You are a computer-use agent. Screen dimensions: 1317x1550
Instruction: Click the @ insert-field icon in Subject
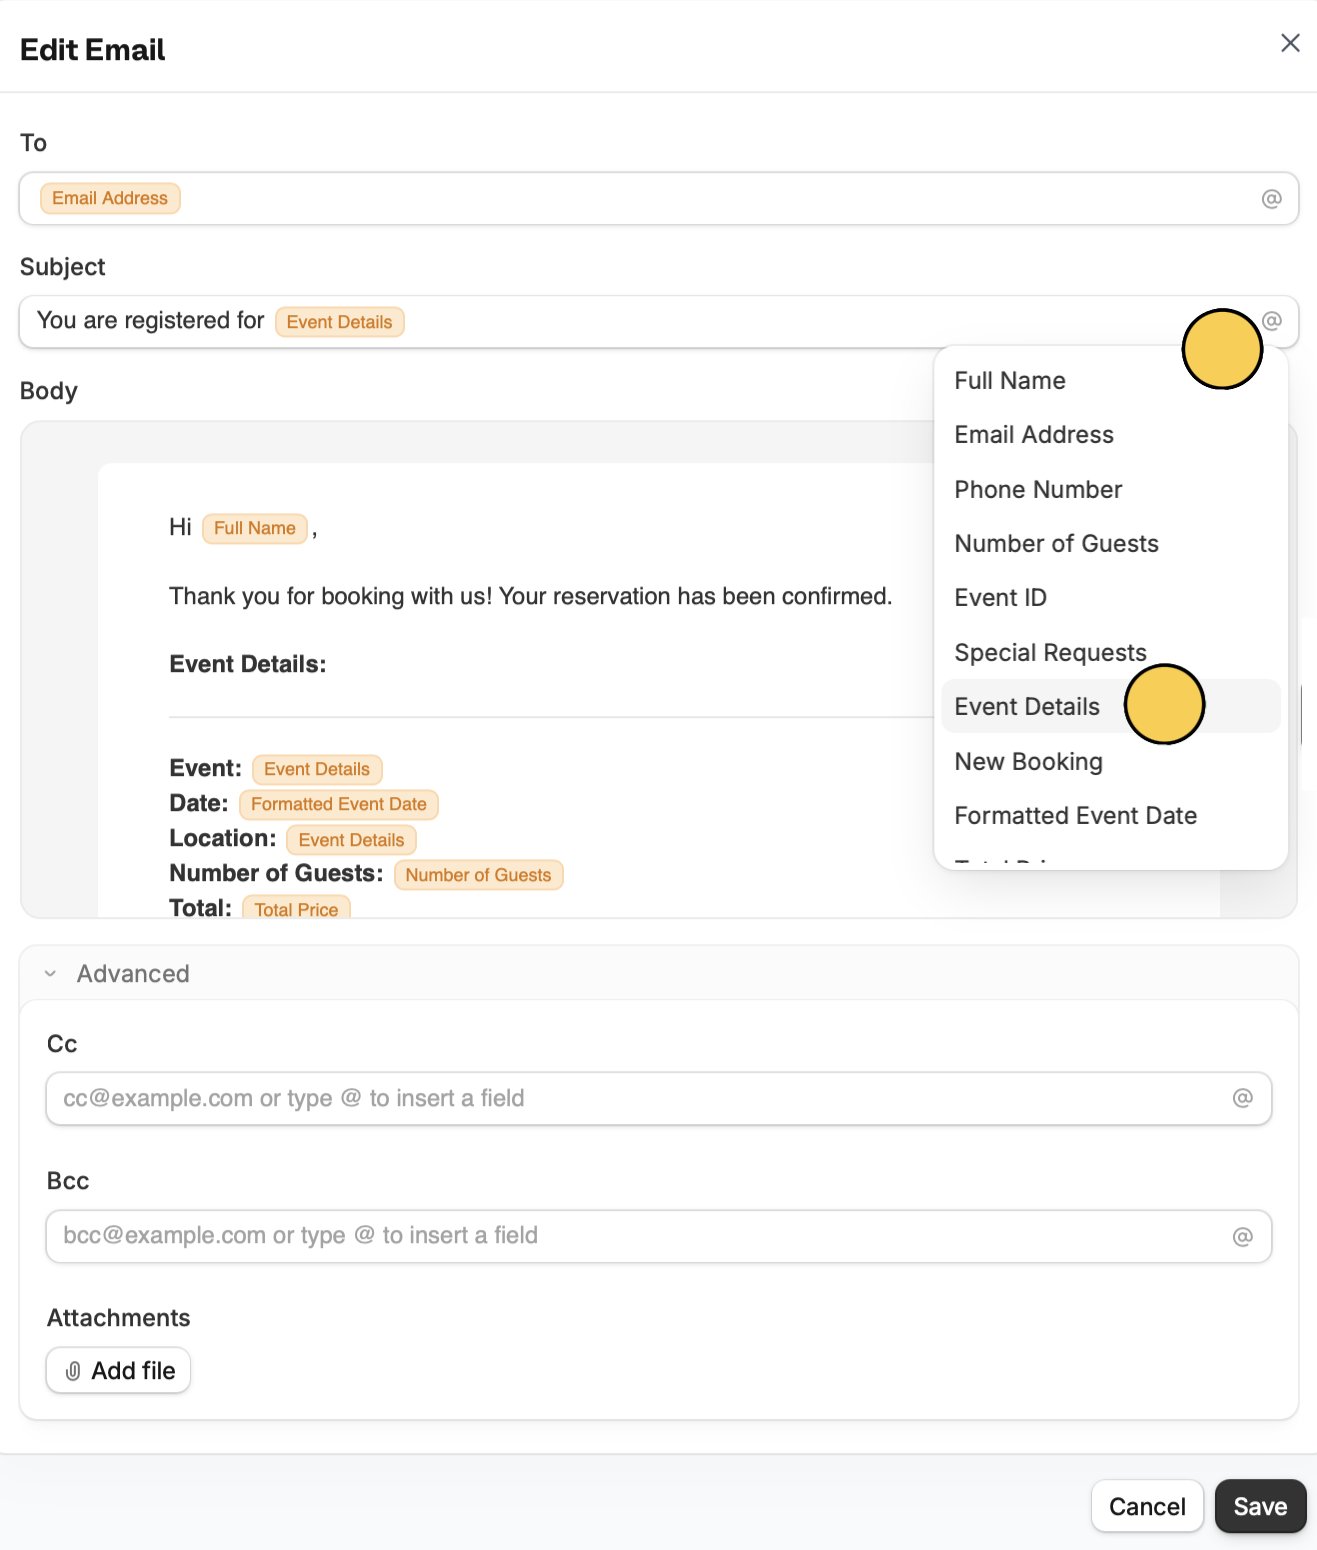(x=1272, y=321)
